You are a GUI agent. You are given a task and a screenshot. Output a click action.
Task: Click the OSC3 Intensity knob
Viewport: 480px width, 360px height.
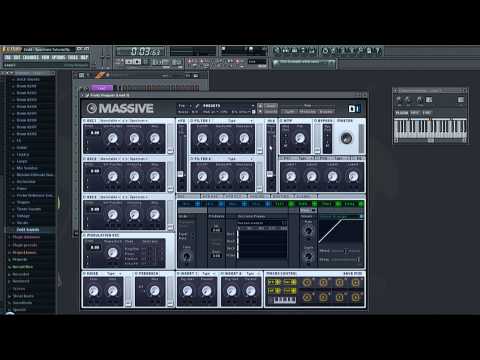(x=134, y=215)
